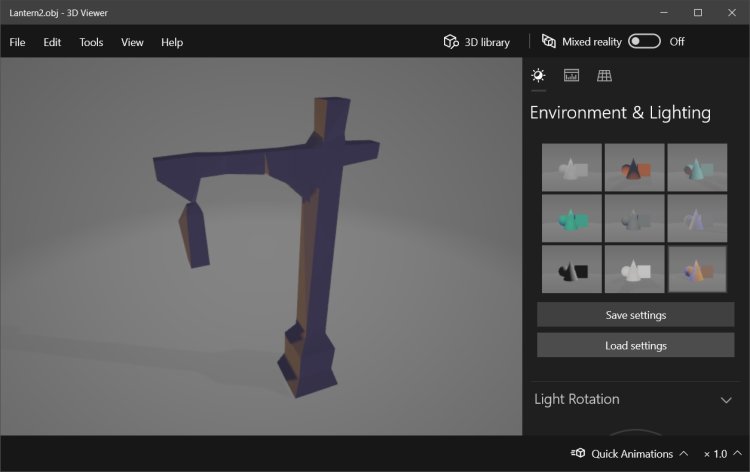Open the Tools menu
Viewport: 750px width, 472px height.
(x=91, y=42)
